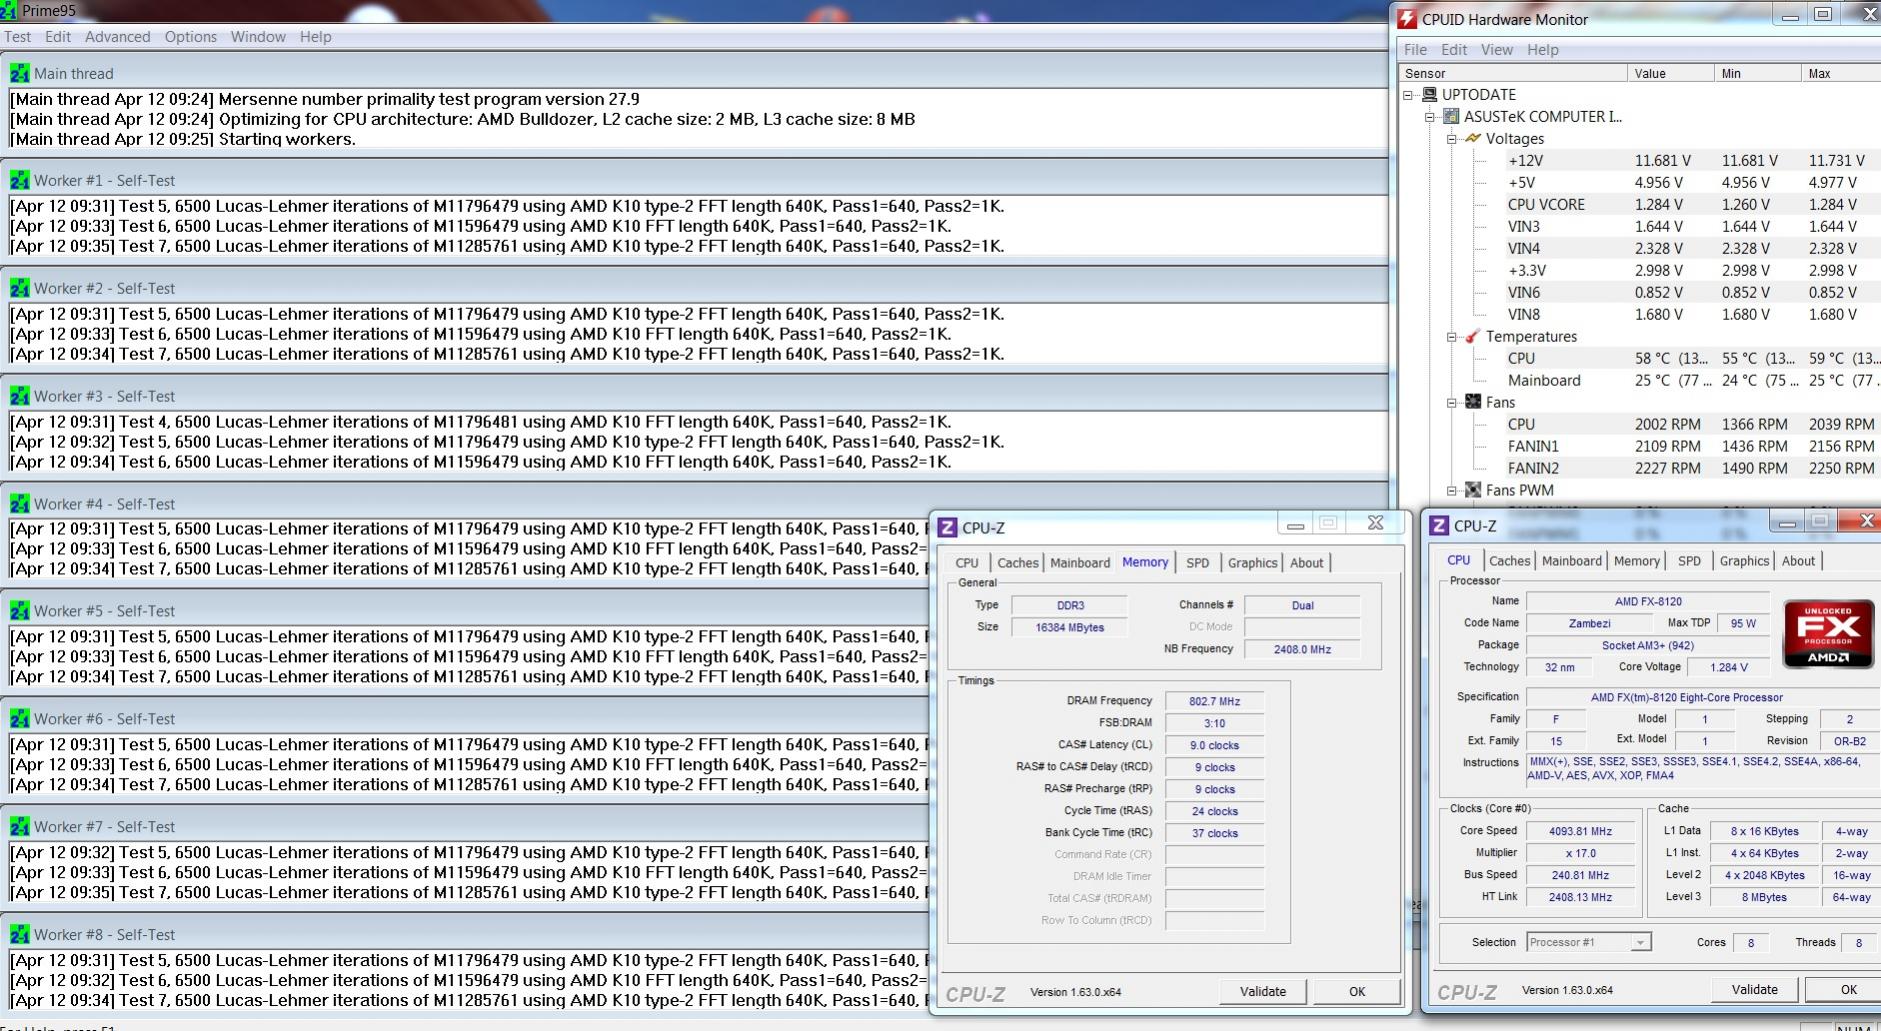1881x1031 pixels.
Task: Collapse the ASUSTeK COMPUTER node
Action: point(1430,117)
